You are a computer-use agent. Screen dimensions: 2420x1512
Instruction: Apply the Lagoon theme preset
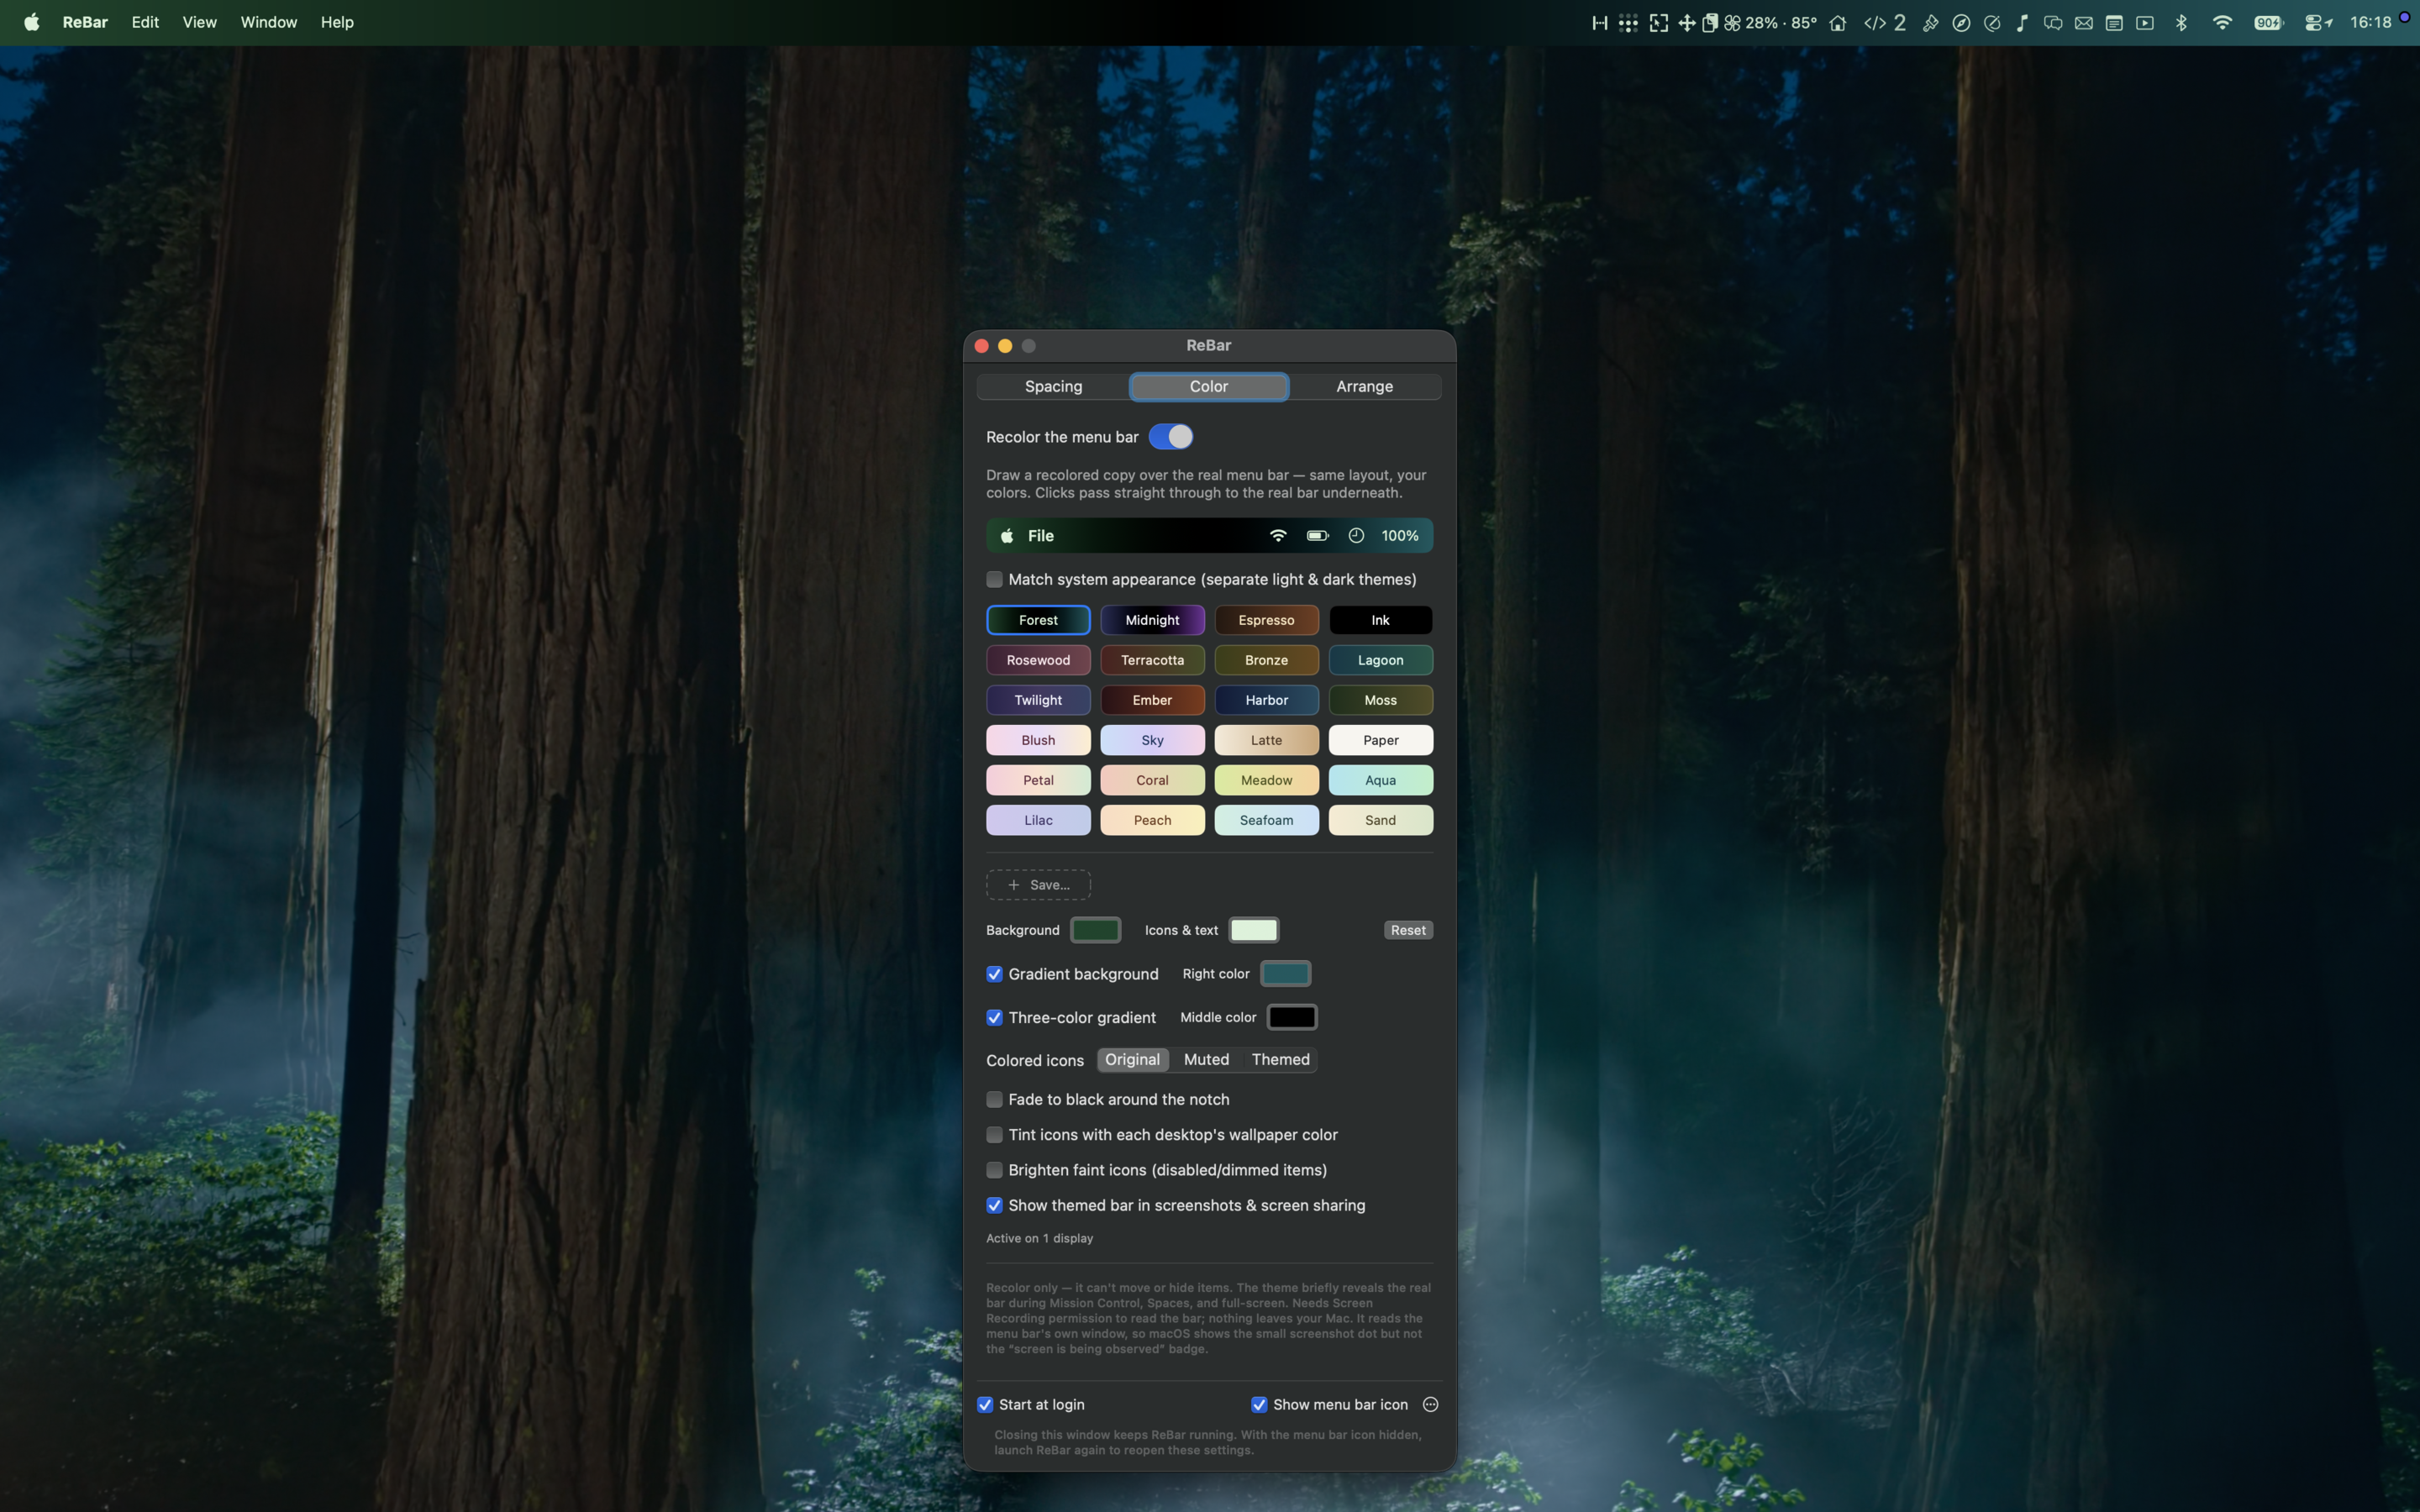pos(1380,660)
